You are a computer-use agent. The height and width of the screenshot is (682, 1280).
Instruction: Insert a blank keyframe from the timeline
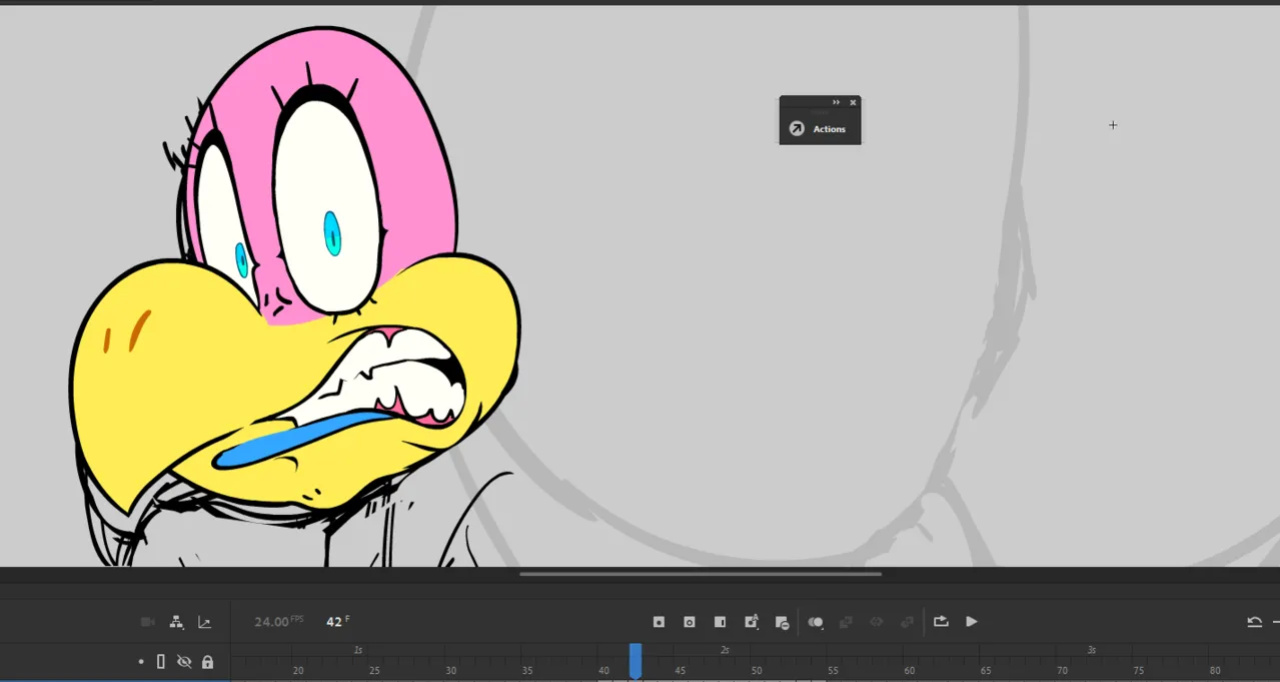click(x=689, y=622)
